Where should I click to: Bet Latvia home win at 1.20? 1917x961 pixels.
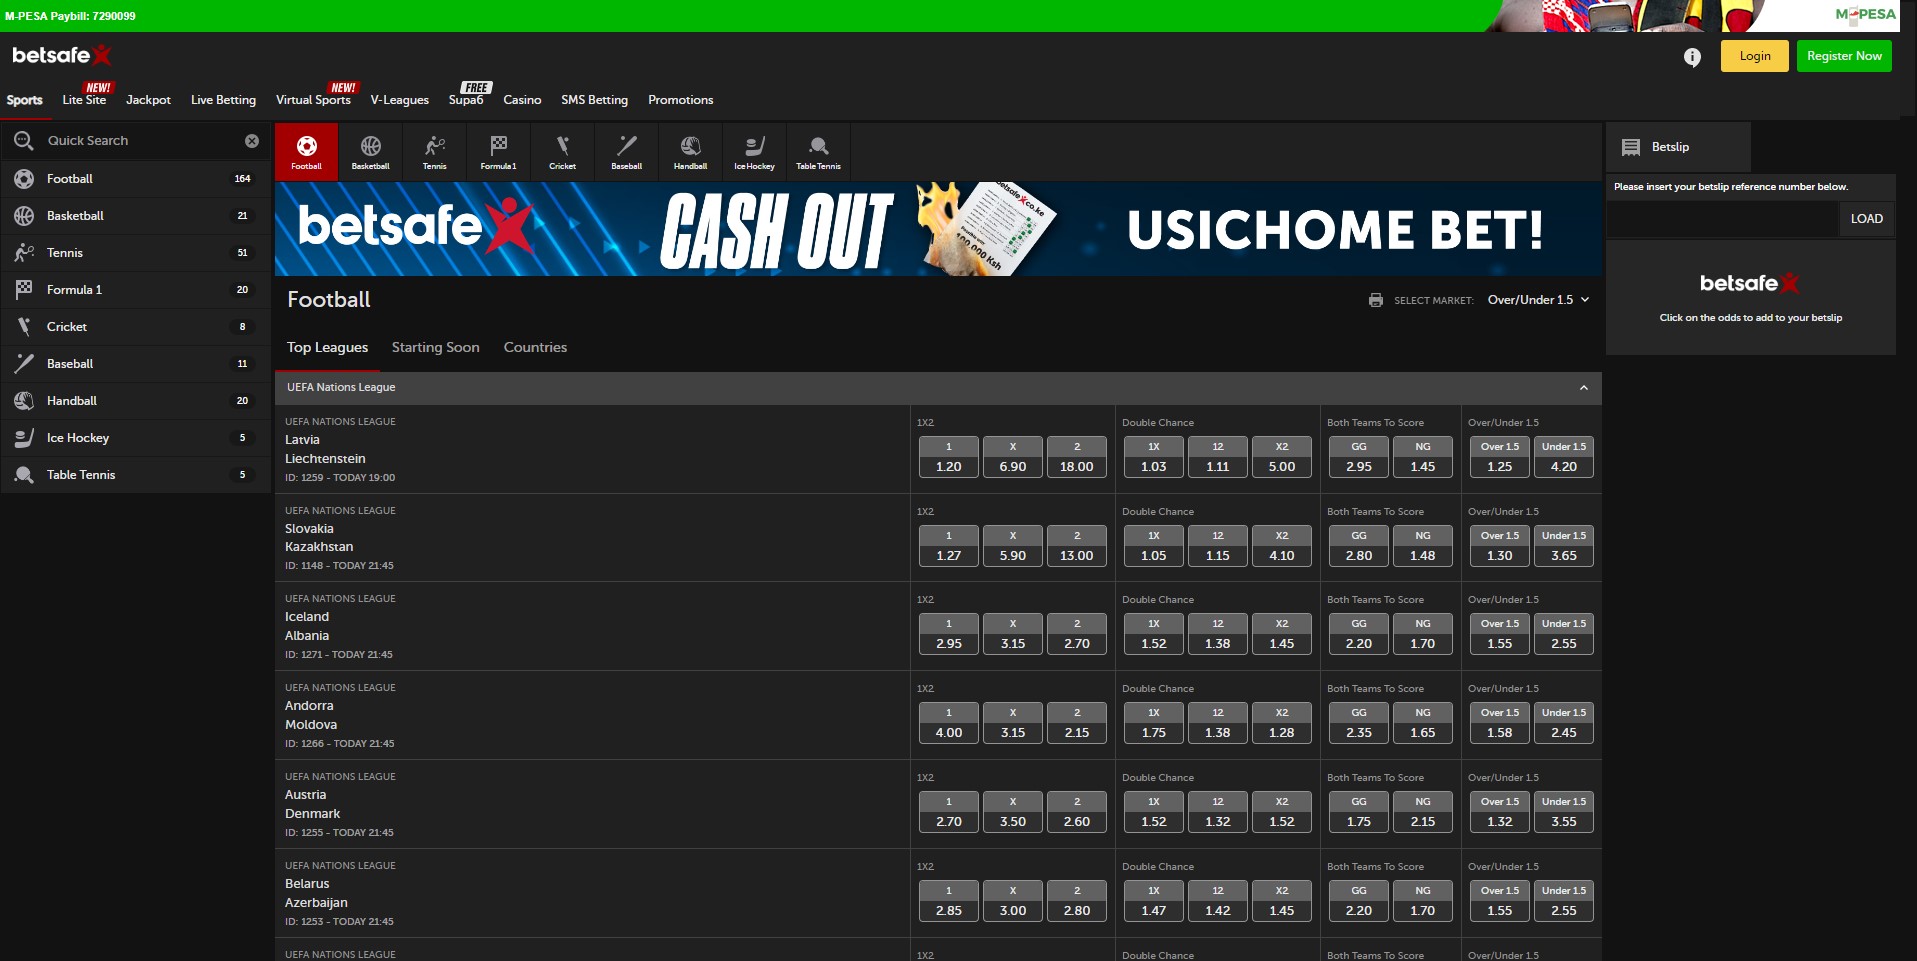[x=949, y=457]
